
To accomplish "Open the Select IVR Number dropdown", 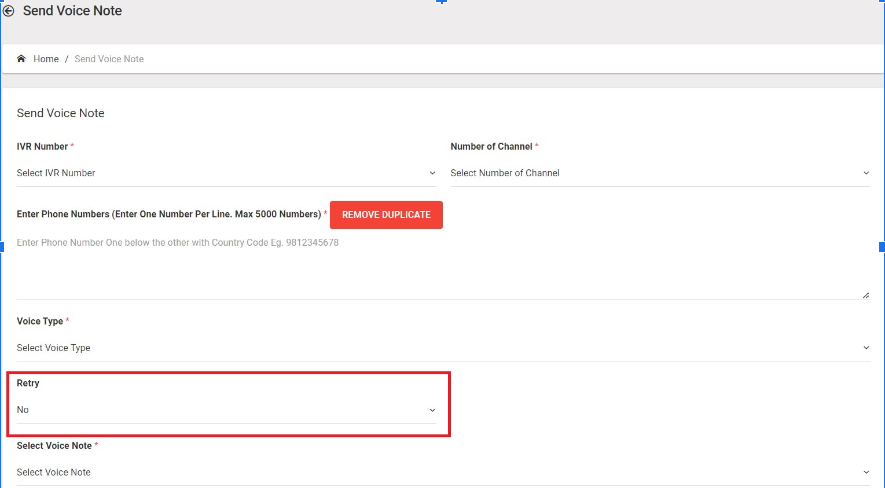I will point(226,173).
